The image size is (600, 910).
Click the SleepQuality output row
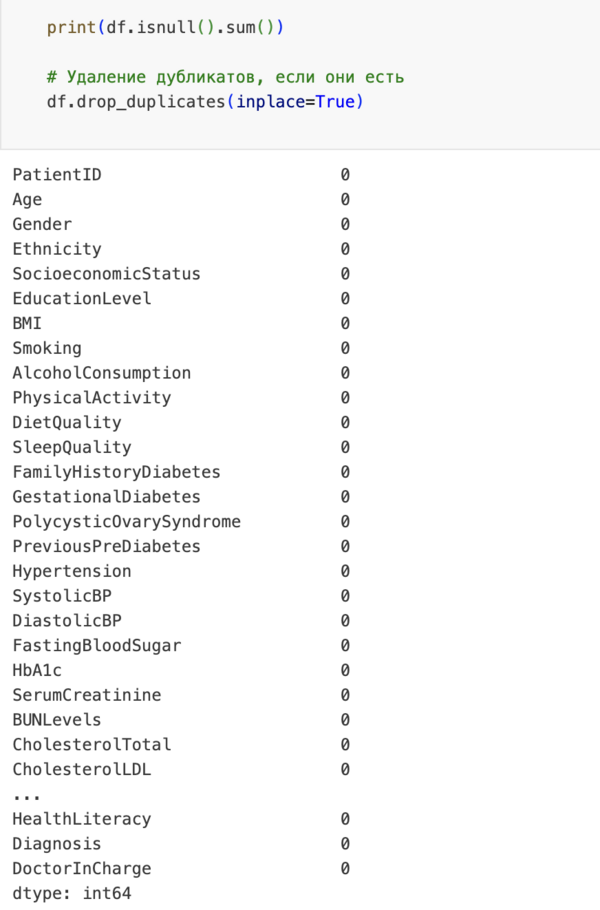point(71,447)
